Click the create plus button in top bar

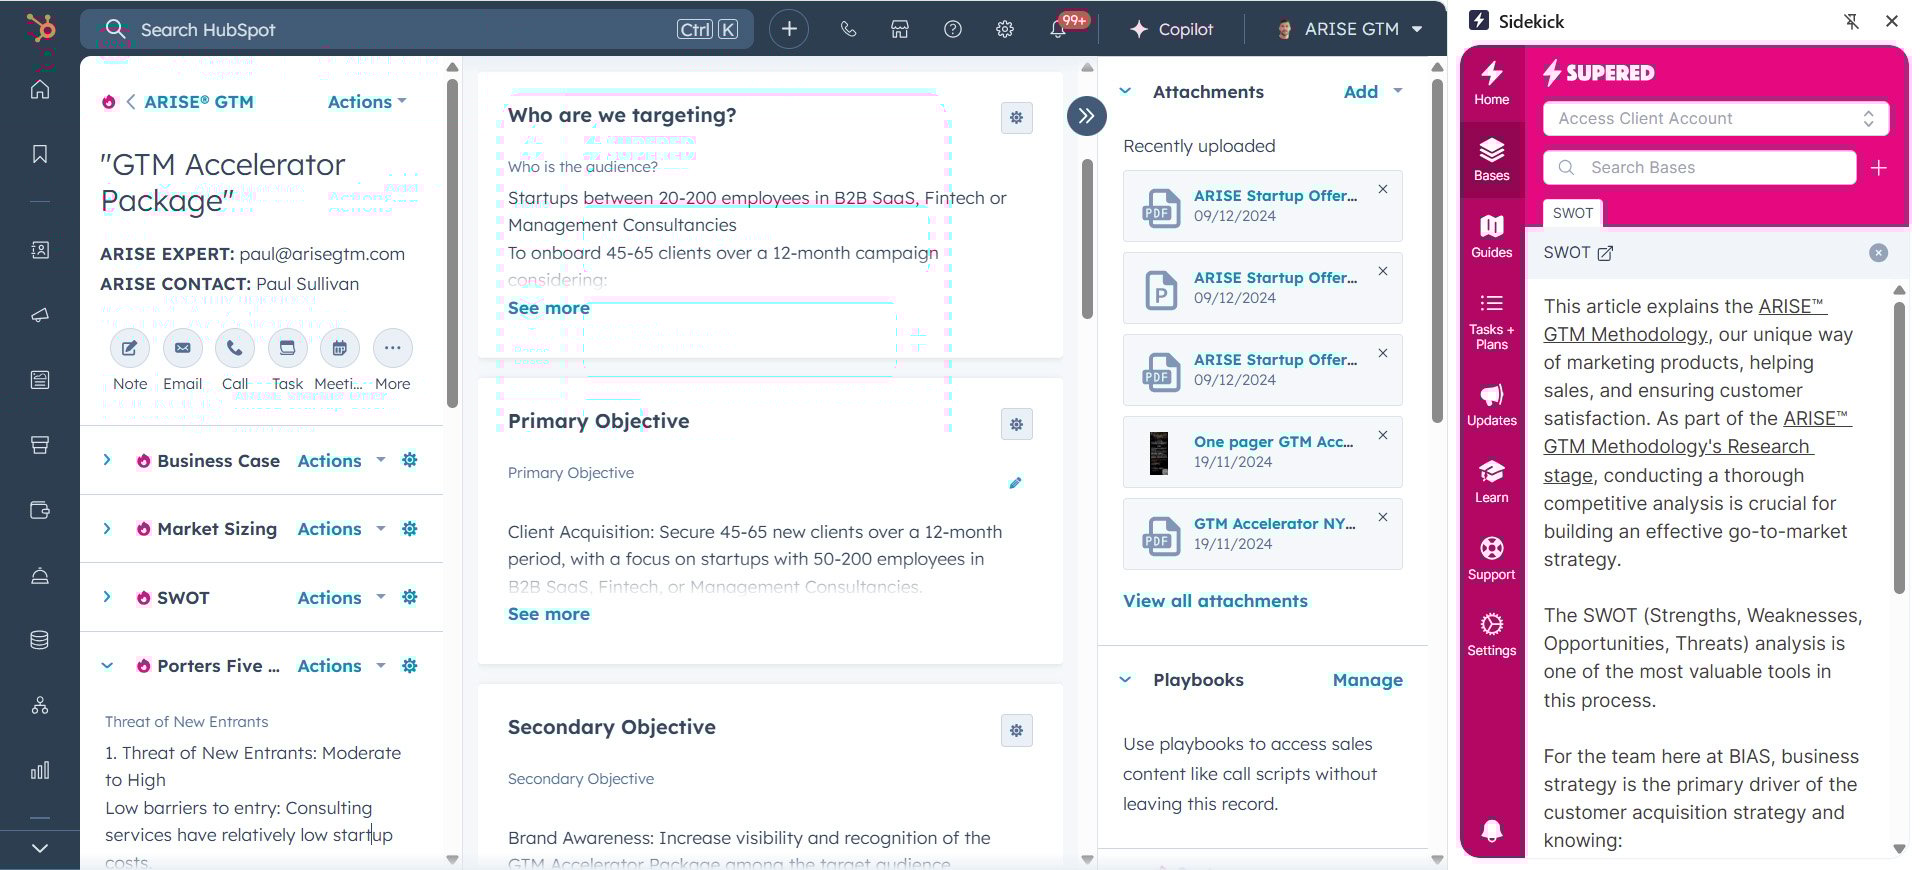click(x=789, y=29)
